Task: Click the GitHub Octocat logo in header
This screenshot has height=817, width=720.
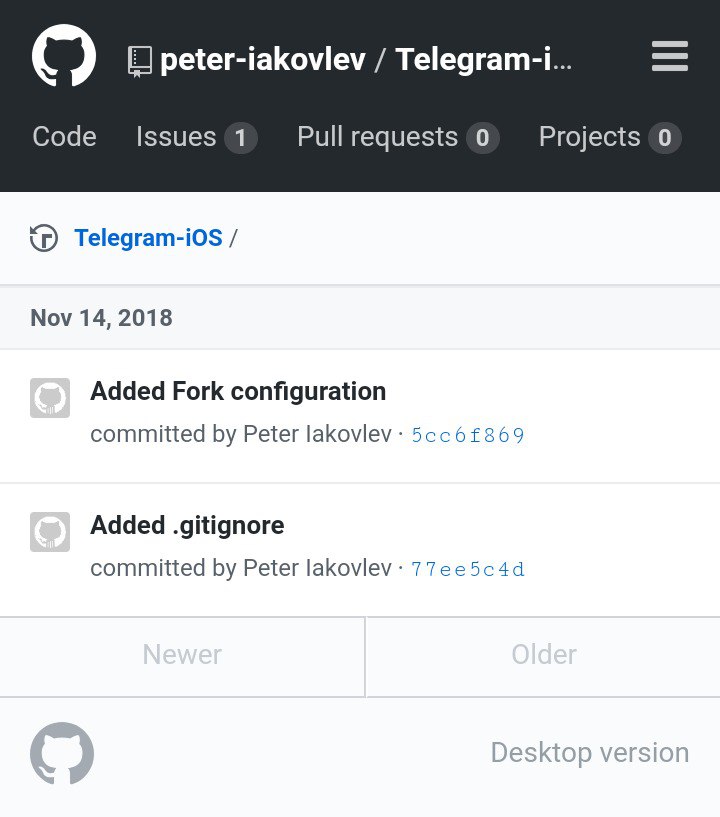Action: point(64,55)
